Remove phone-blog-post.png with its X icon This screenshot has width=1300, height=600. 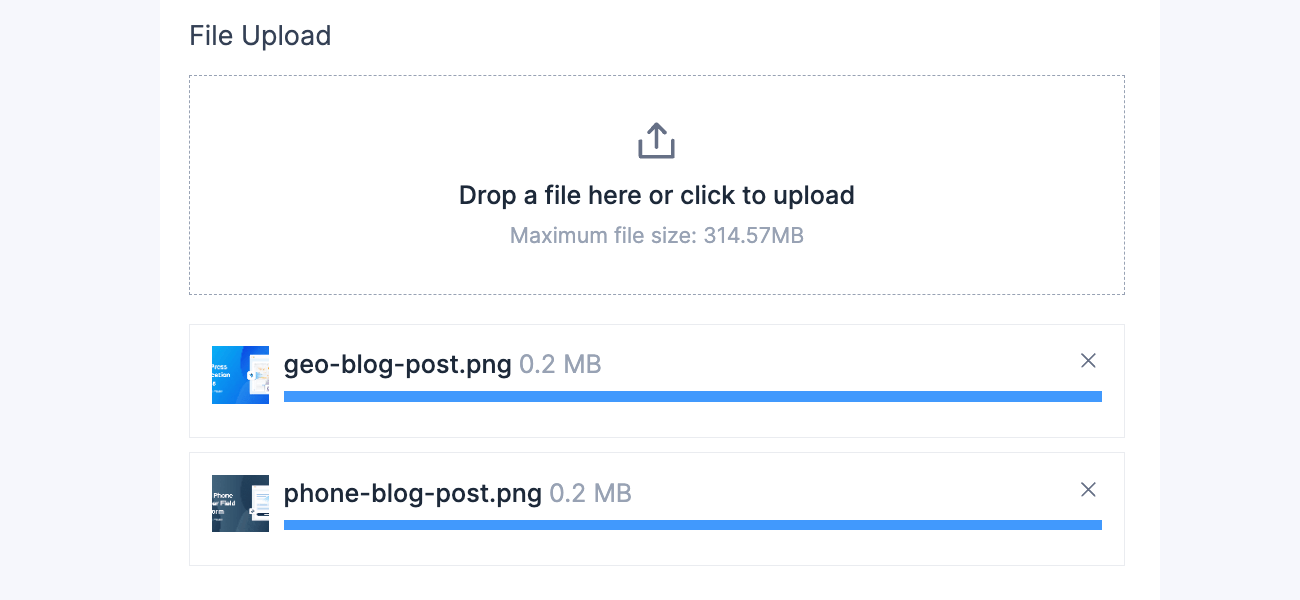(1088, 490)
